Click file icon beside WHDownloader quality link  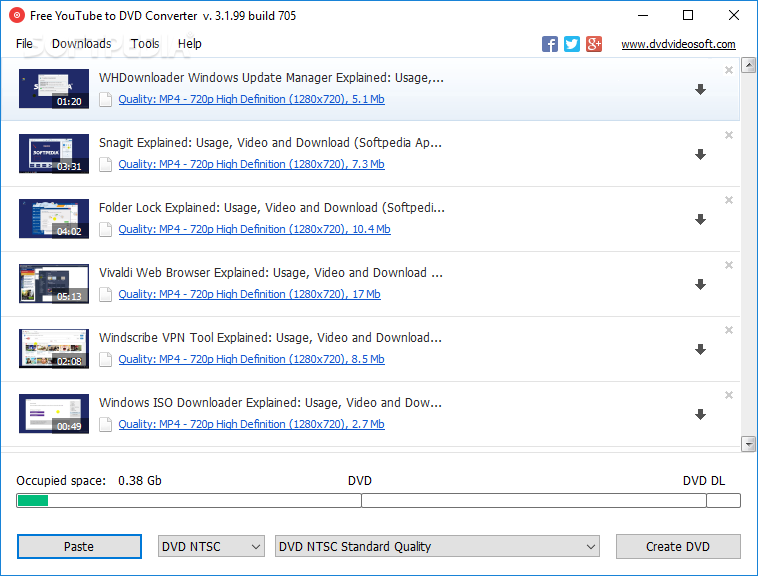[105, 100]
